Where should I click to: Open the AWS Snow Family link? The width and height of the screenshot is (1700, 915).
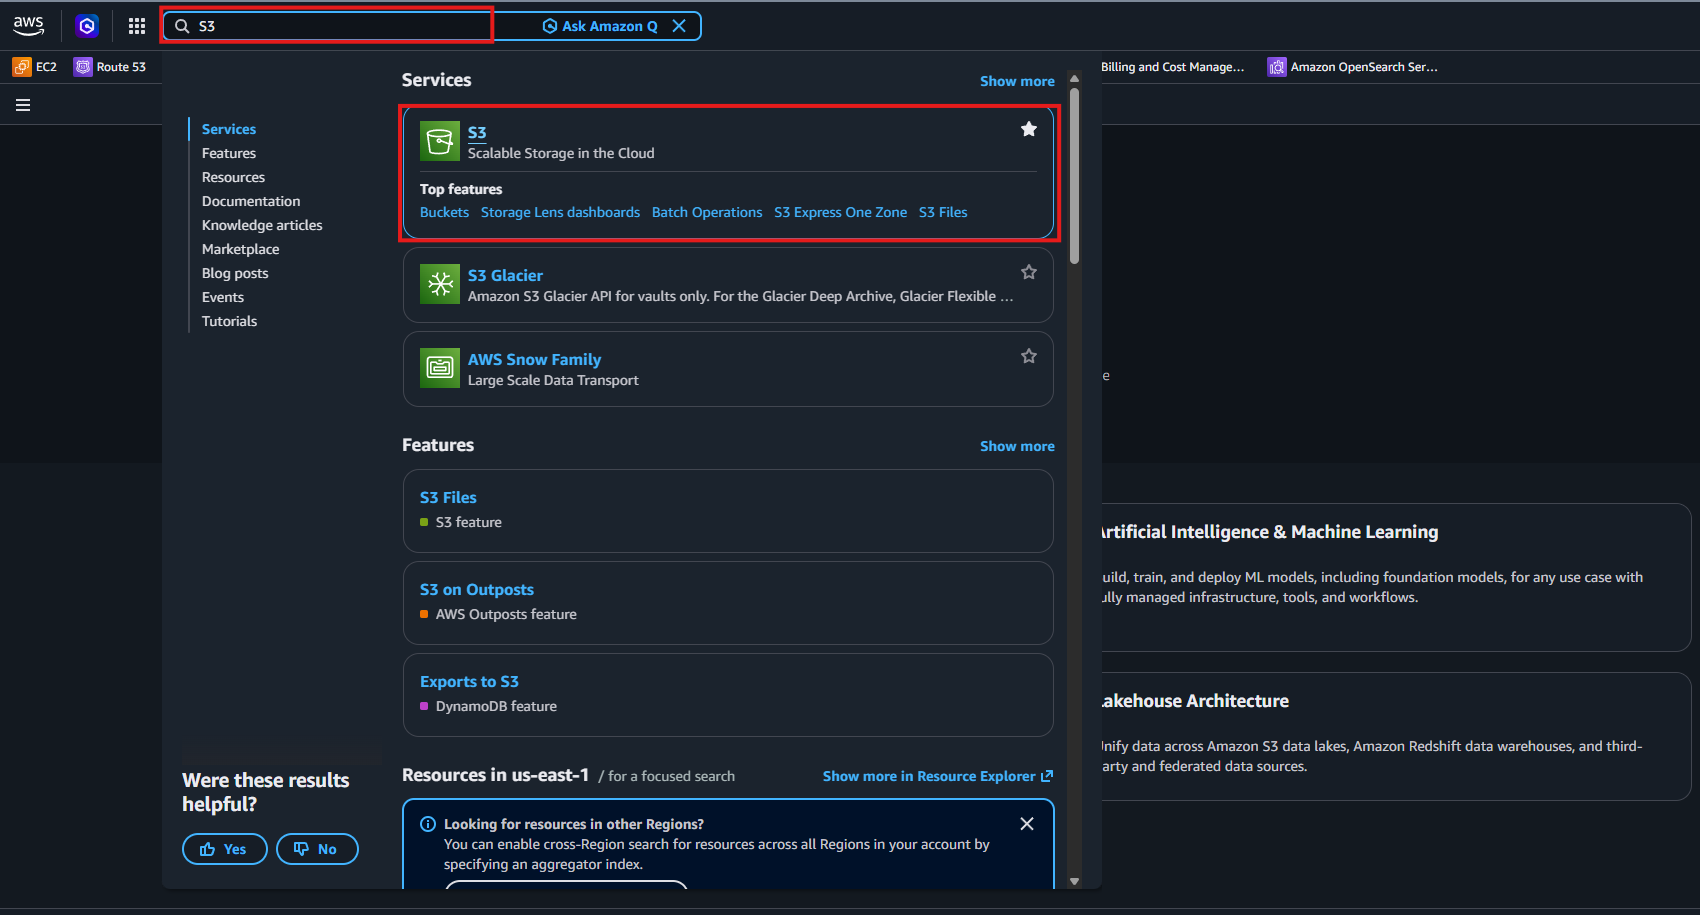534,359
